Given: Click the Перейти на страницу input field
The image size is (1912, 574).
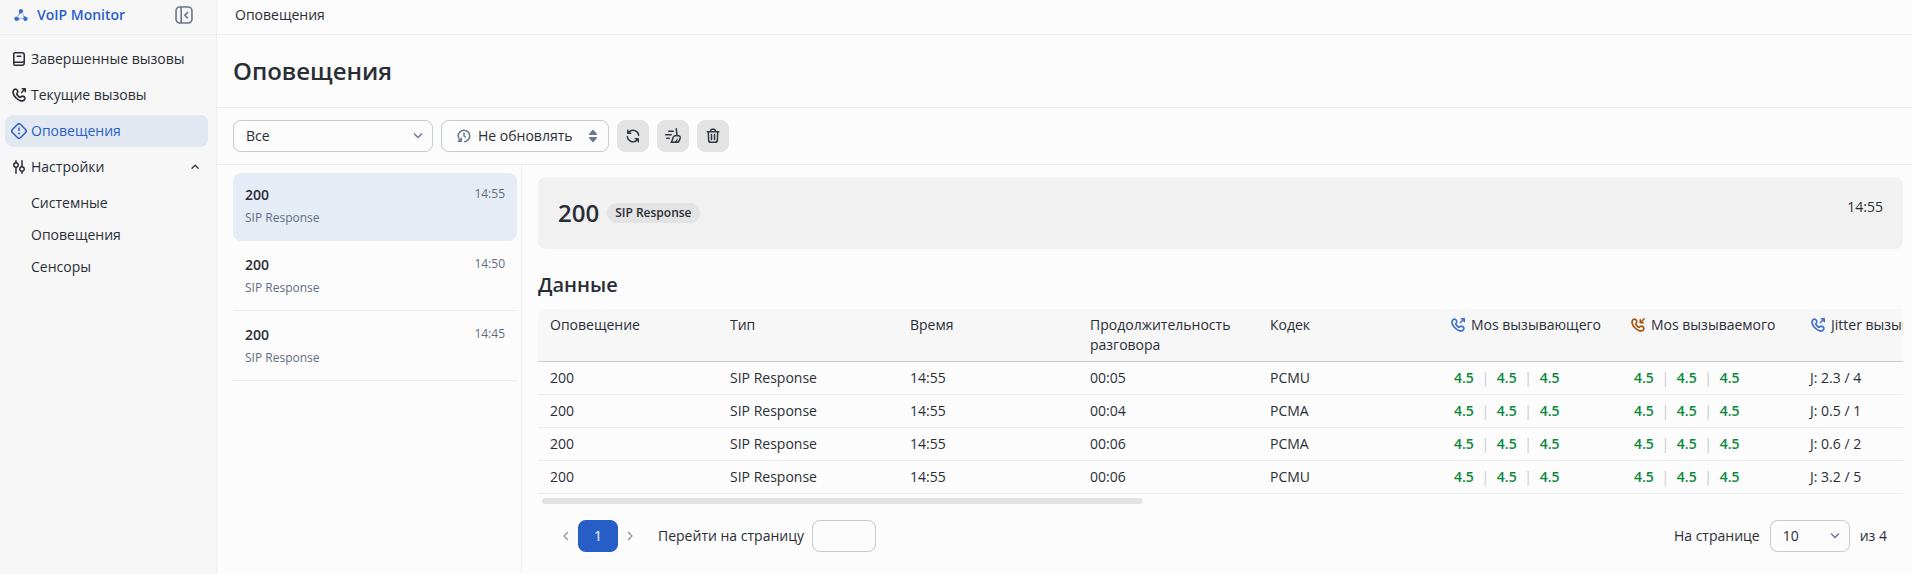Looking at the screenshot, I should [843, 536].
